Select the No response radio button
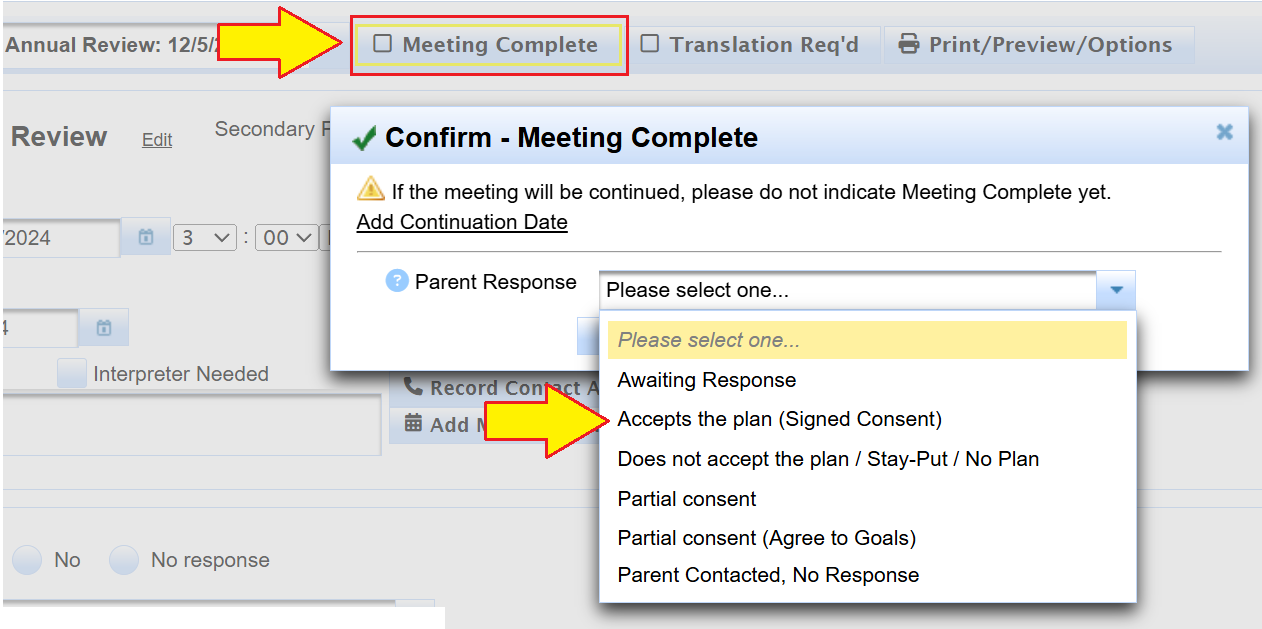The height and width of the screenshot is (629, 1262). [x=123, y=560]
